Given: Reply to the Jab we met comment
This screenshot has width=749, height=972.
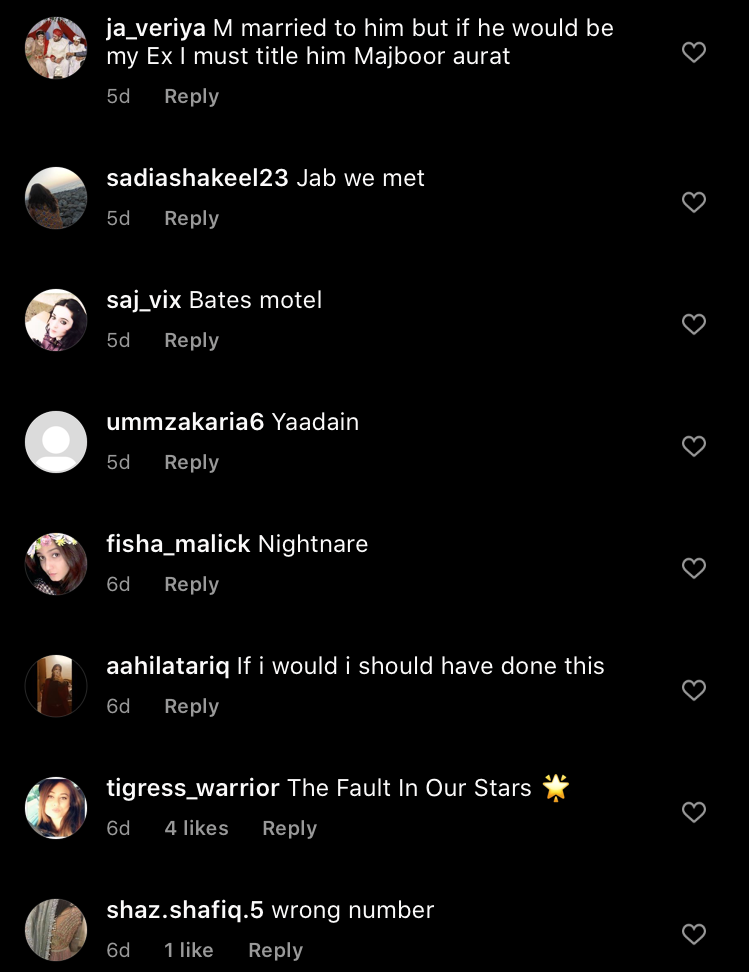Looking at the screenshot, I should (x=191, y=219).
